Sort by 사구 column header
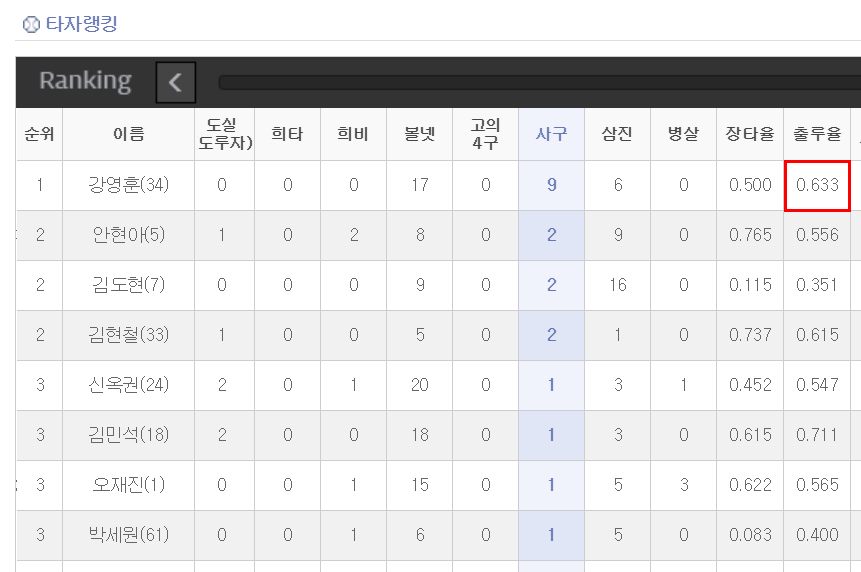 click(551, 134)
